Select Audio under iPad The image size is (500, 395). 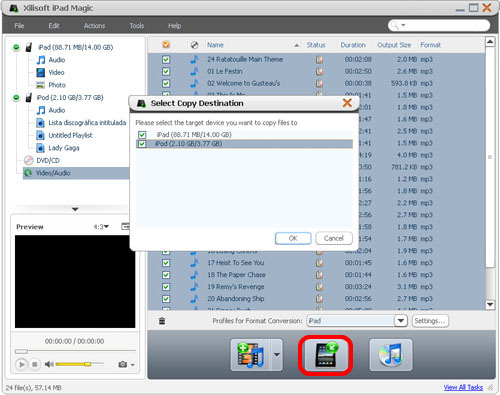click(57, 60)
